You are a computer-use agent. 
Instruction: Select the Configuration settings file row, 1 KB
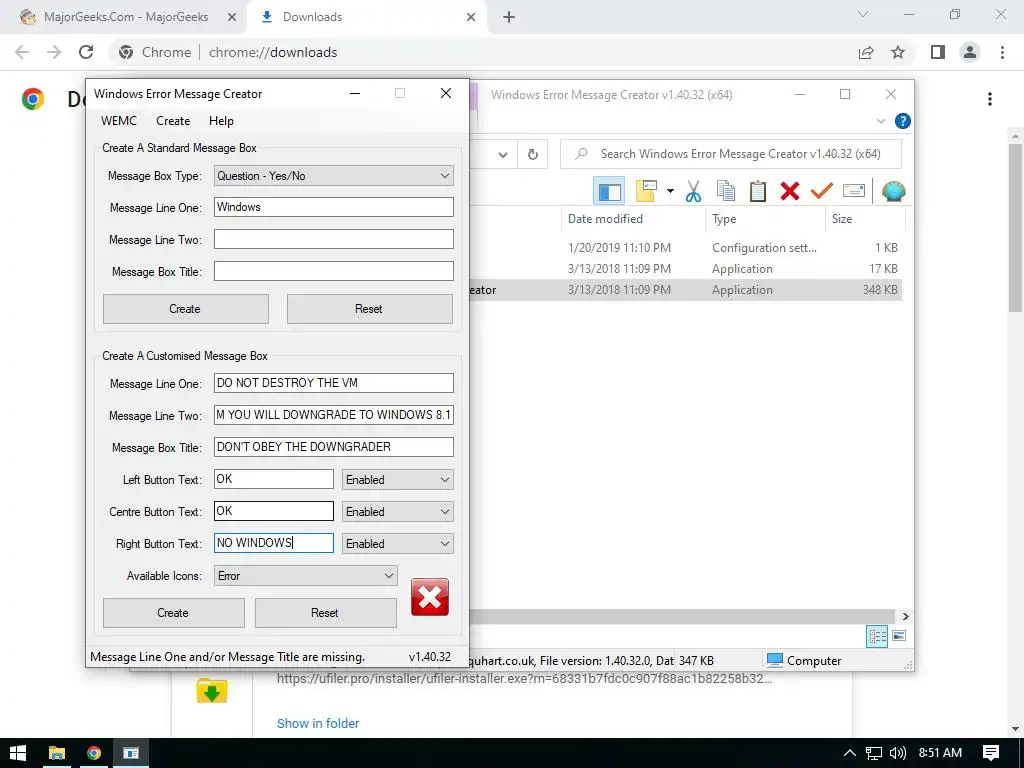(x=686, y=248)
